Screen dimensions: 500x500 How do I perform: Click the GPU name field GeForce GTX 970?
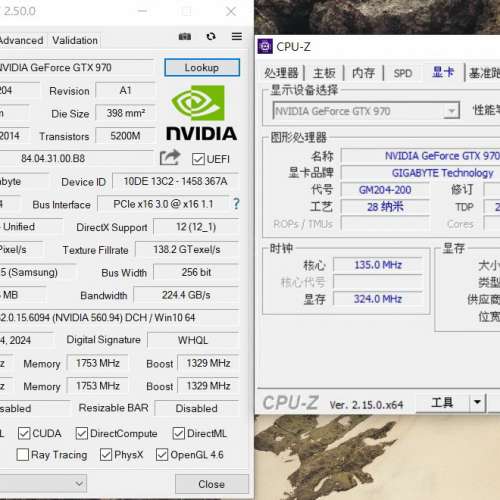76,68
